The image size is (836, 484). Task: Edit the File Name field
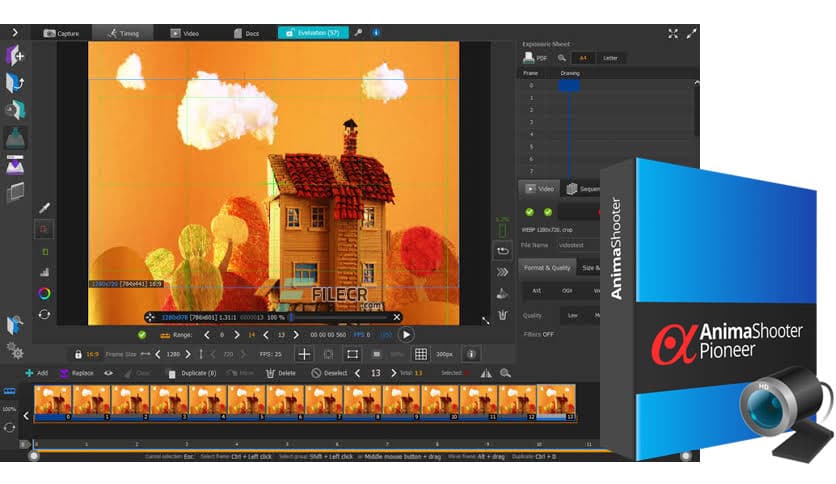pyautogui.click(x=577, y=245)
